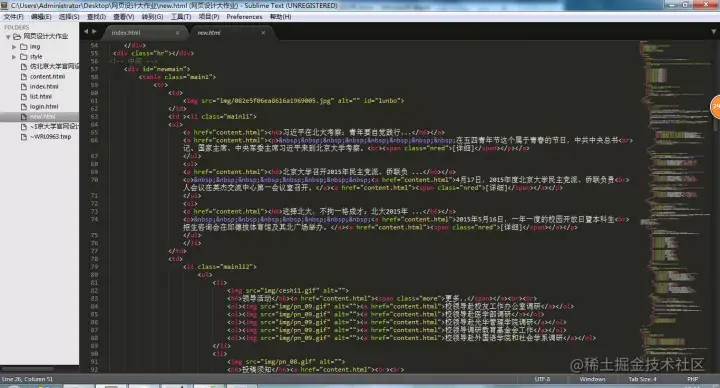Click the FOLDERS heading in the sidebar

[17, 28]
